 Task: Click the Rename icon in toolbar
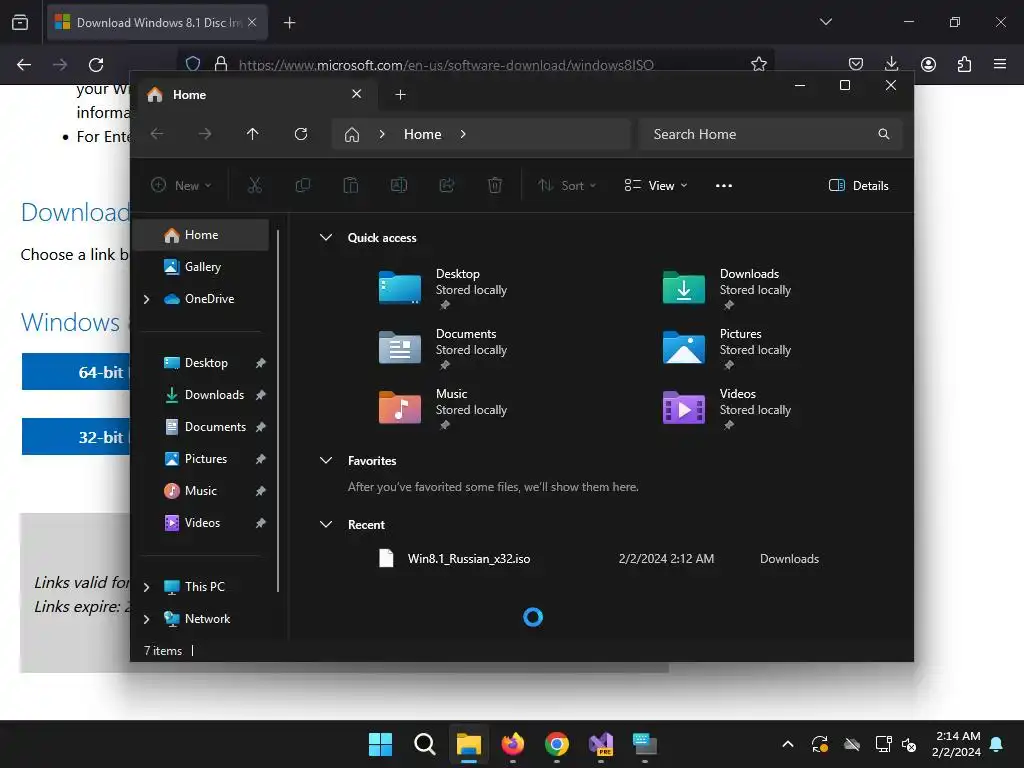click(398, 185)
